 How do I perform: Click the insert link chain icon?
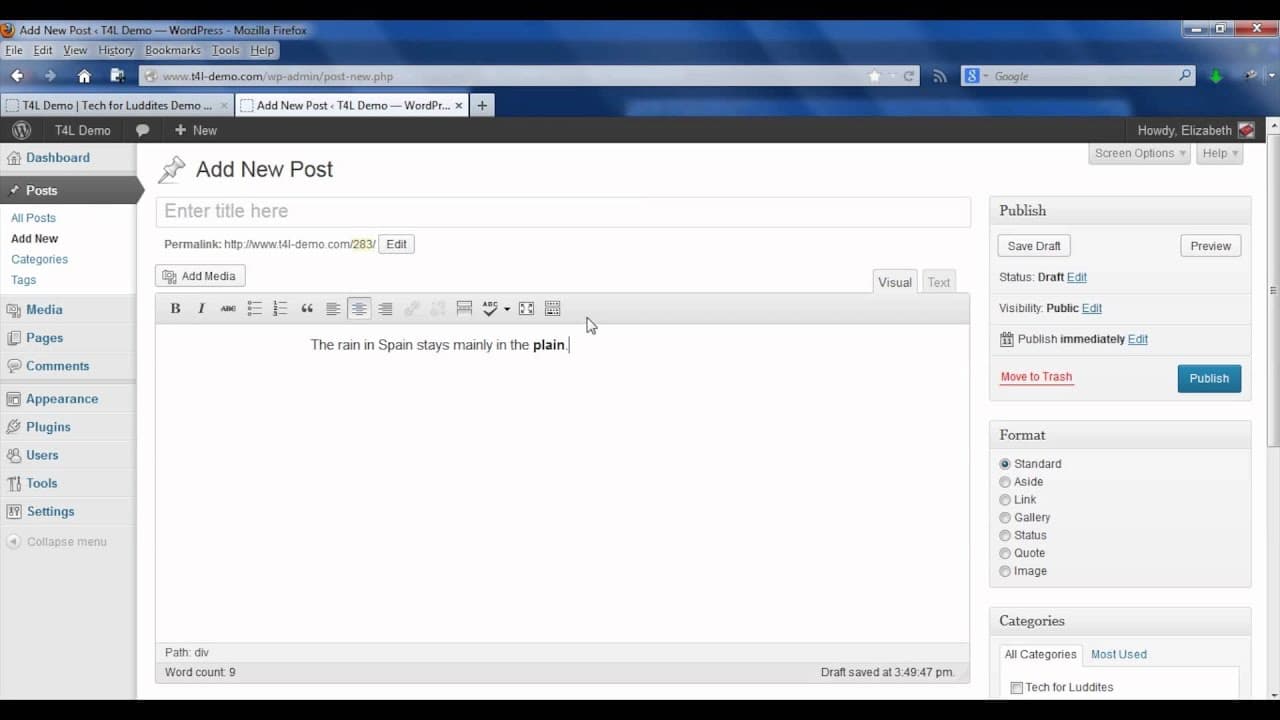[x=411, y=309]
